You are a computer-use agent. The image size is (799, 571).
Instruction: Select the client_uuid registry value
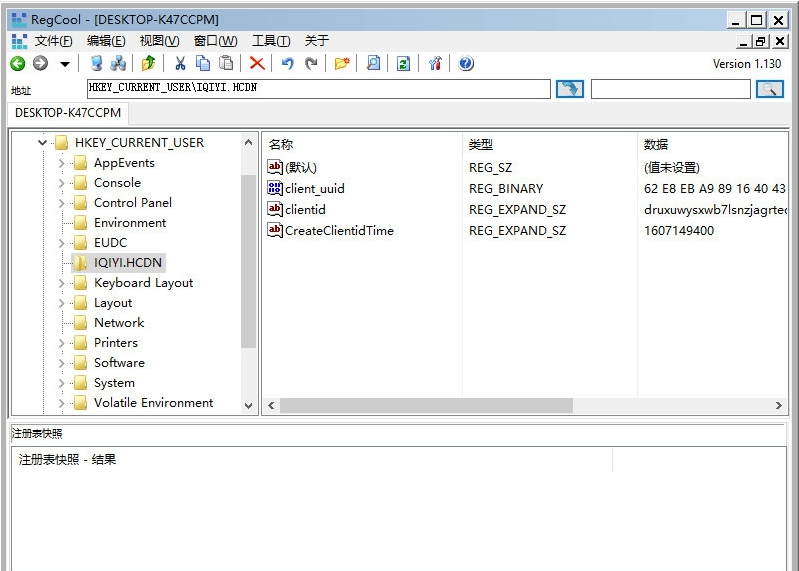(314, 188)
